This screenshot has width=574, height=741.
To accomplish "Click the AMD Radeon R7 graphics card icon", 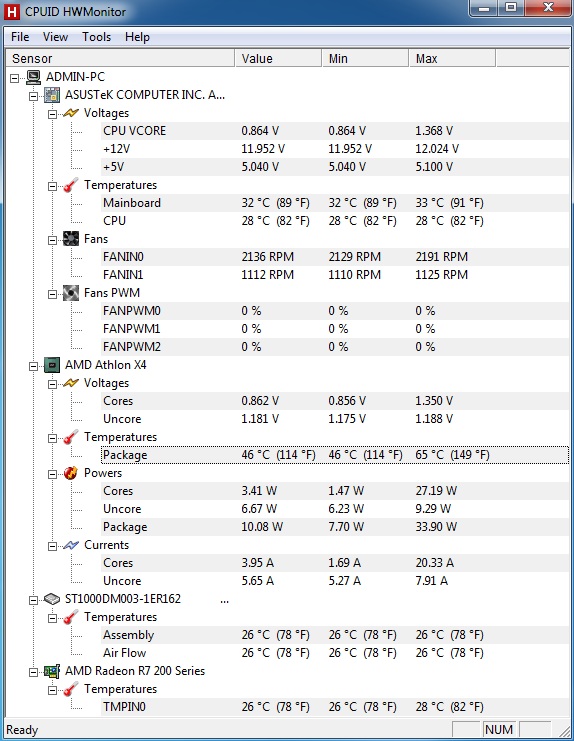I will coord(52,671).
